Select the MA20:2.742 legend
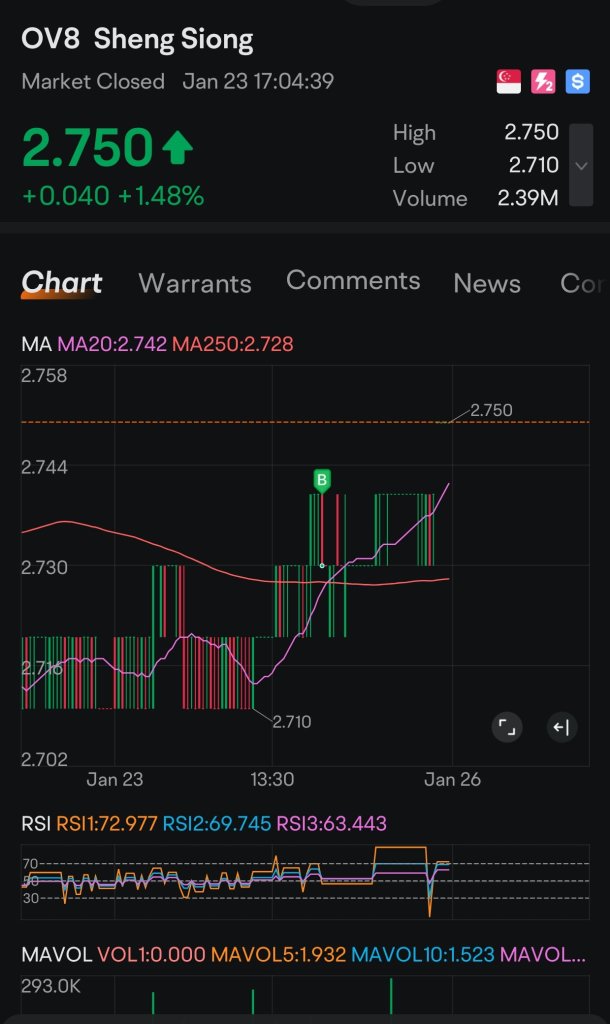Screen dimensions: 610x1024 (x=112, y=344)
